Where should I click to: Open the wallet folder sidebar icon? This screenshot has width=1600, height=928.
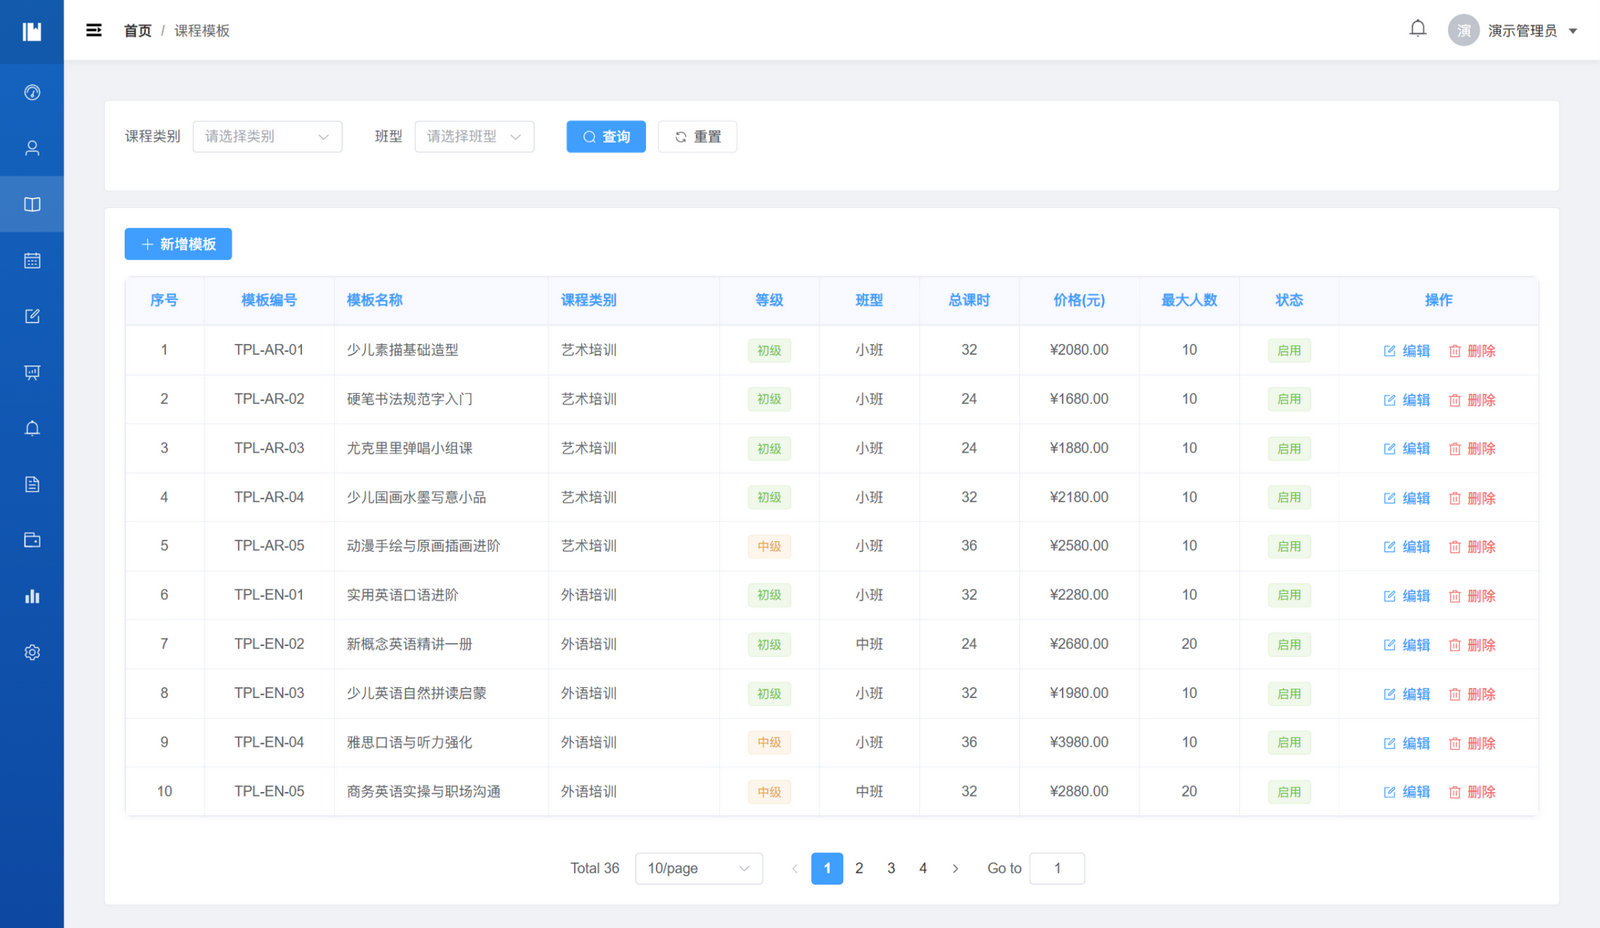click(32, 540)
